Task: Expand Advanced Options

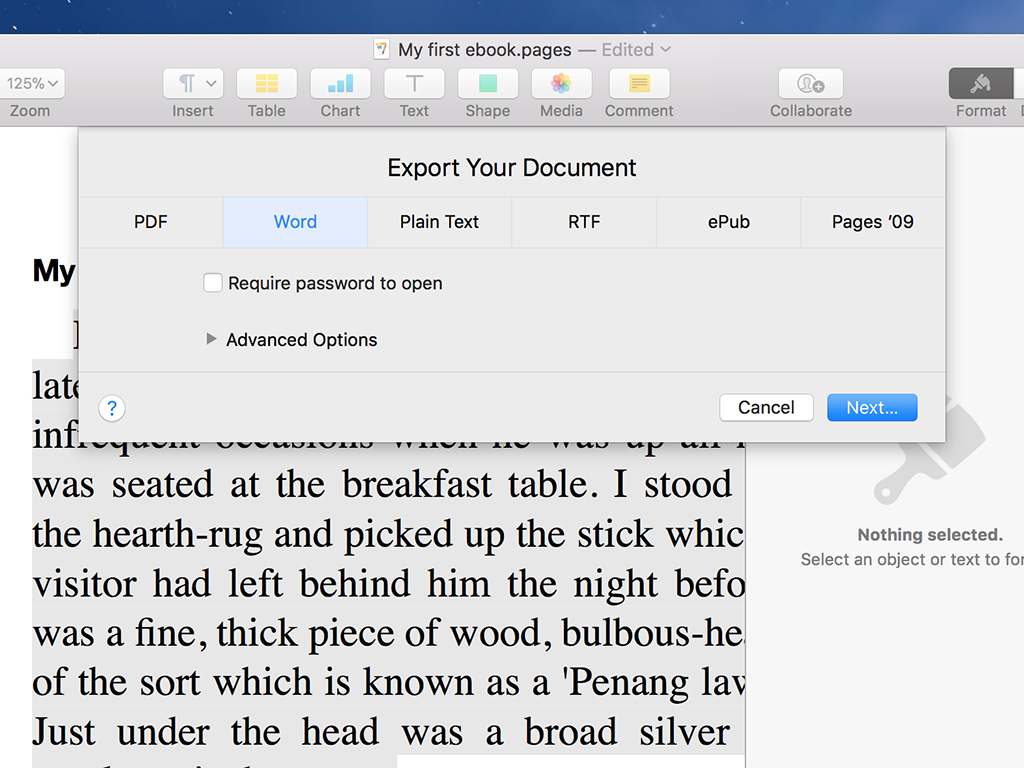Action: (x=211, y=340)
